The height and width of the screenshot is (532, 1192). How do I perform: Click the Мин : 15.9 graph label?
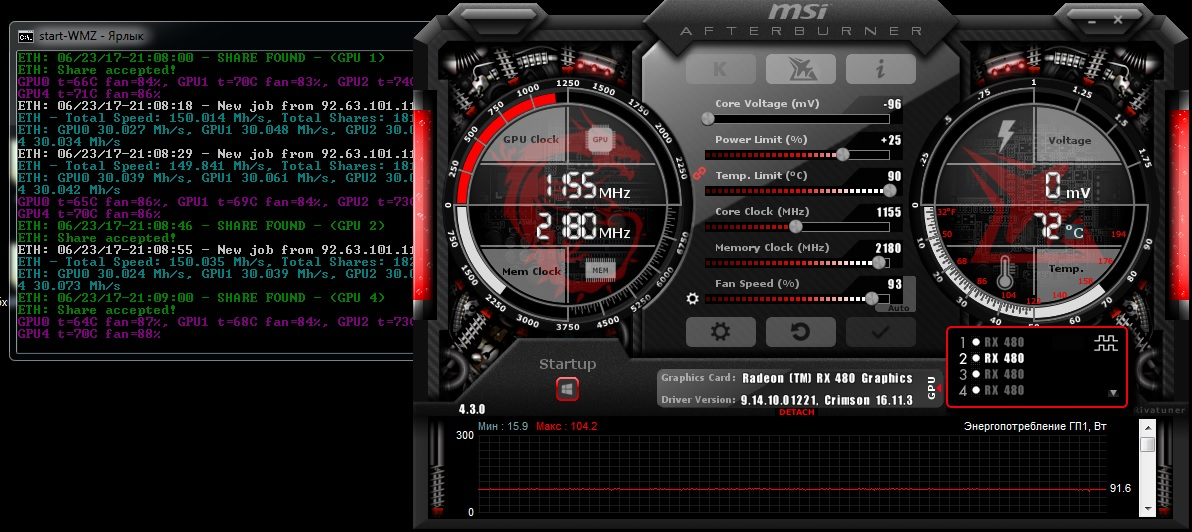tap(502, 426)
